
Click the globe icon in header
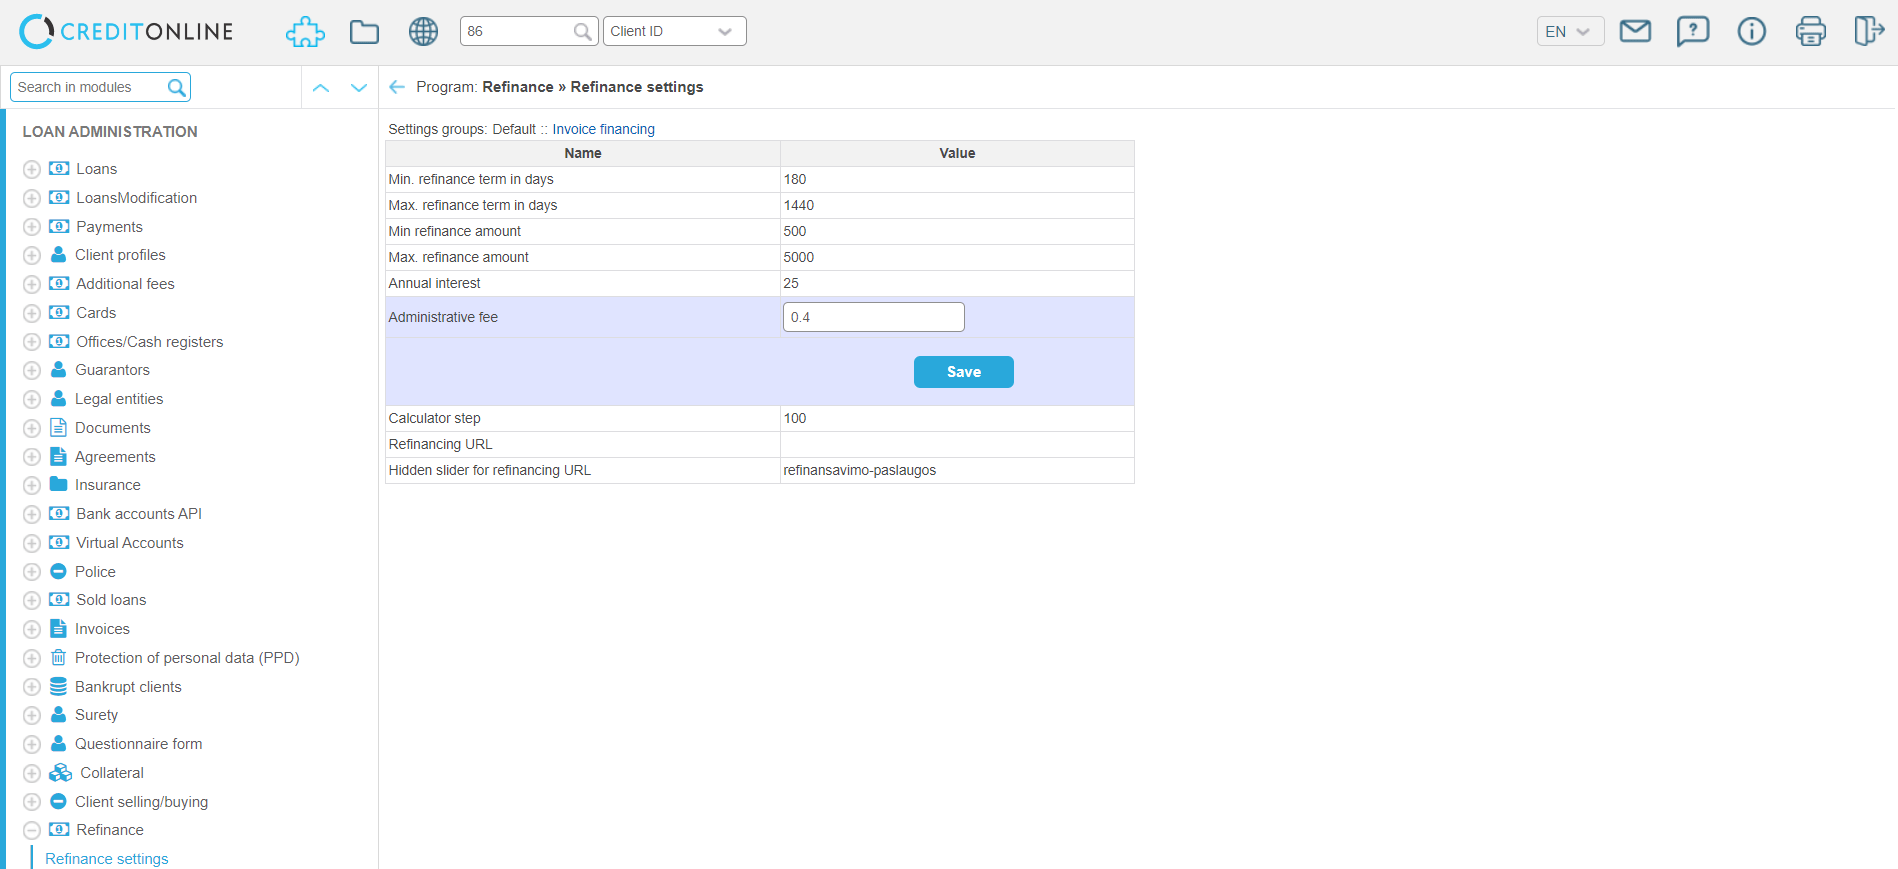(x=423, y=32)
